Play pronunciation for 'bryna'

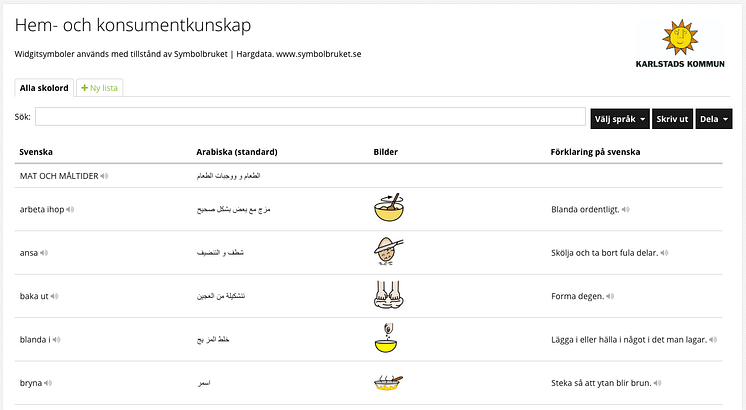coord(48,383)
